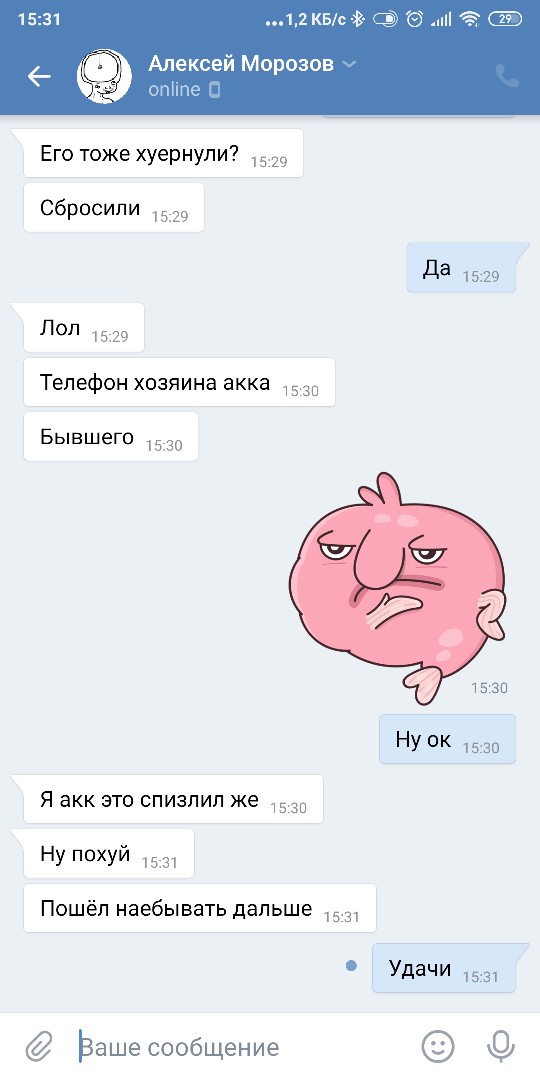This screenshot has width=540, height=1080.
Task: Select the "Удачи" outgoing message
Action: (x=444, y=968)
